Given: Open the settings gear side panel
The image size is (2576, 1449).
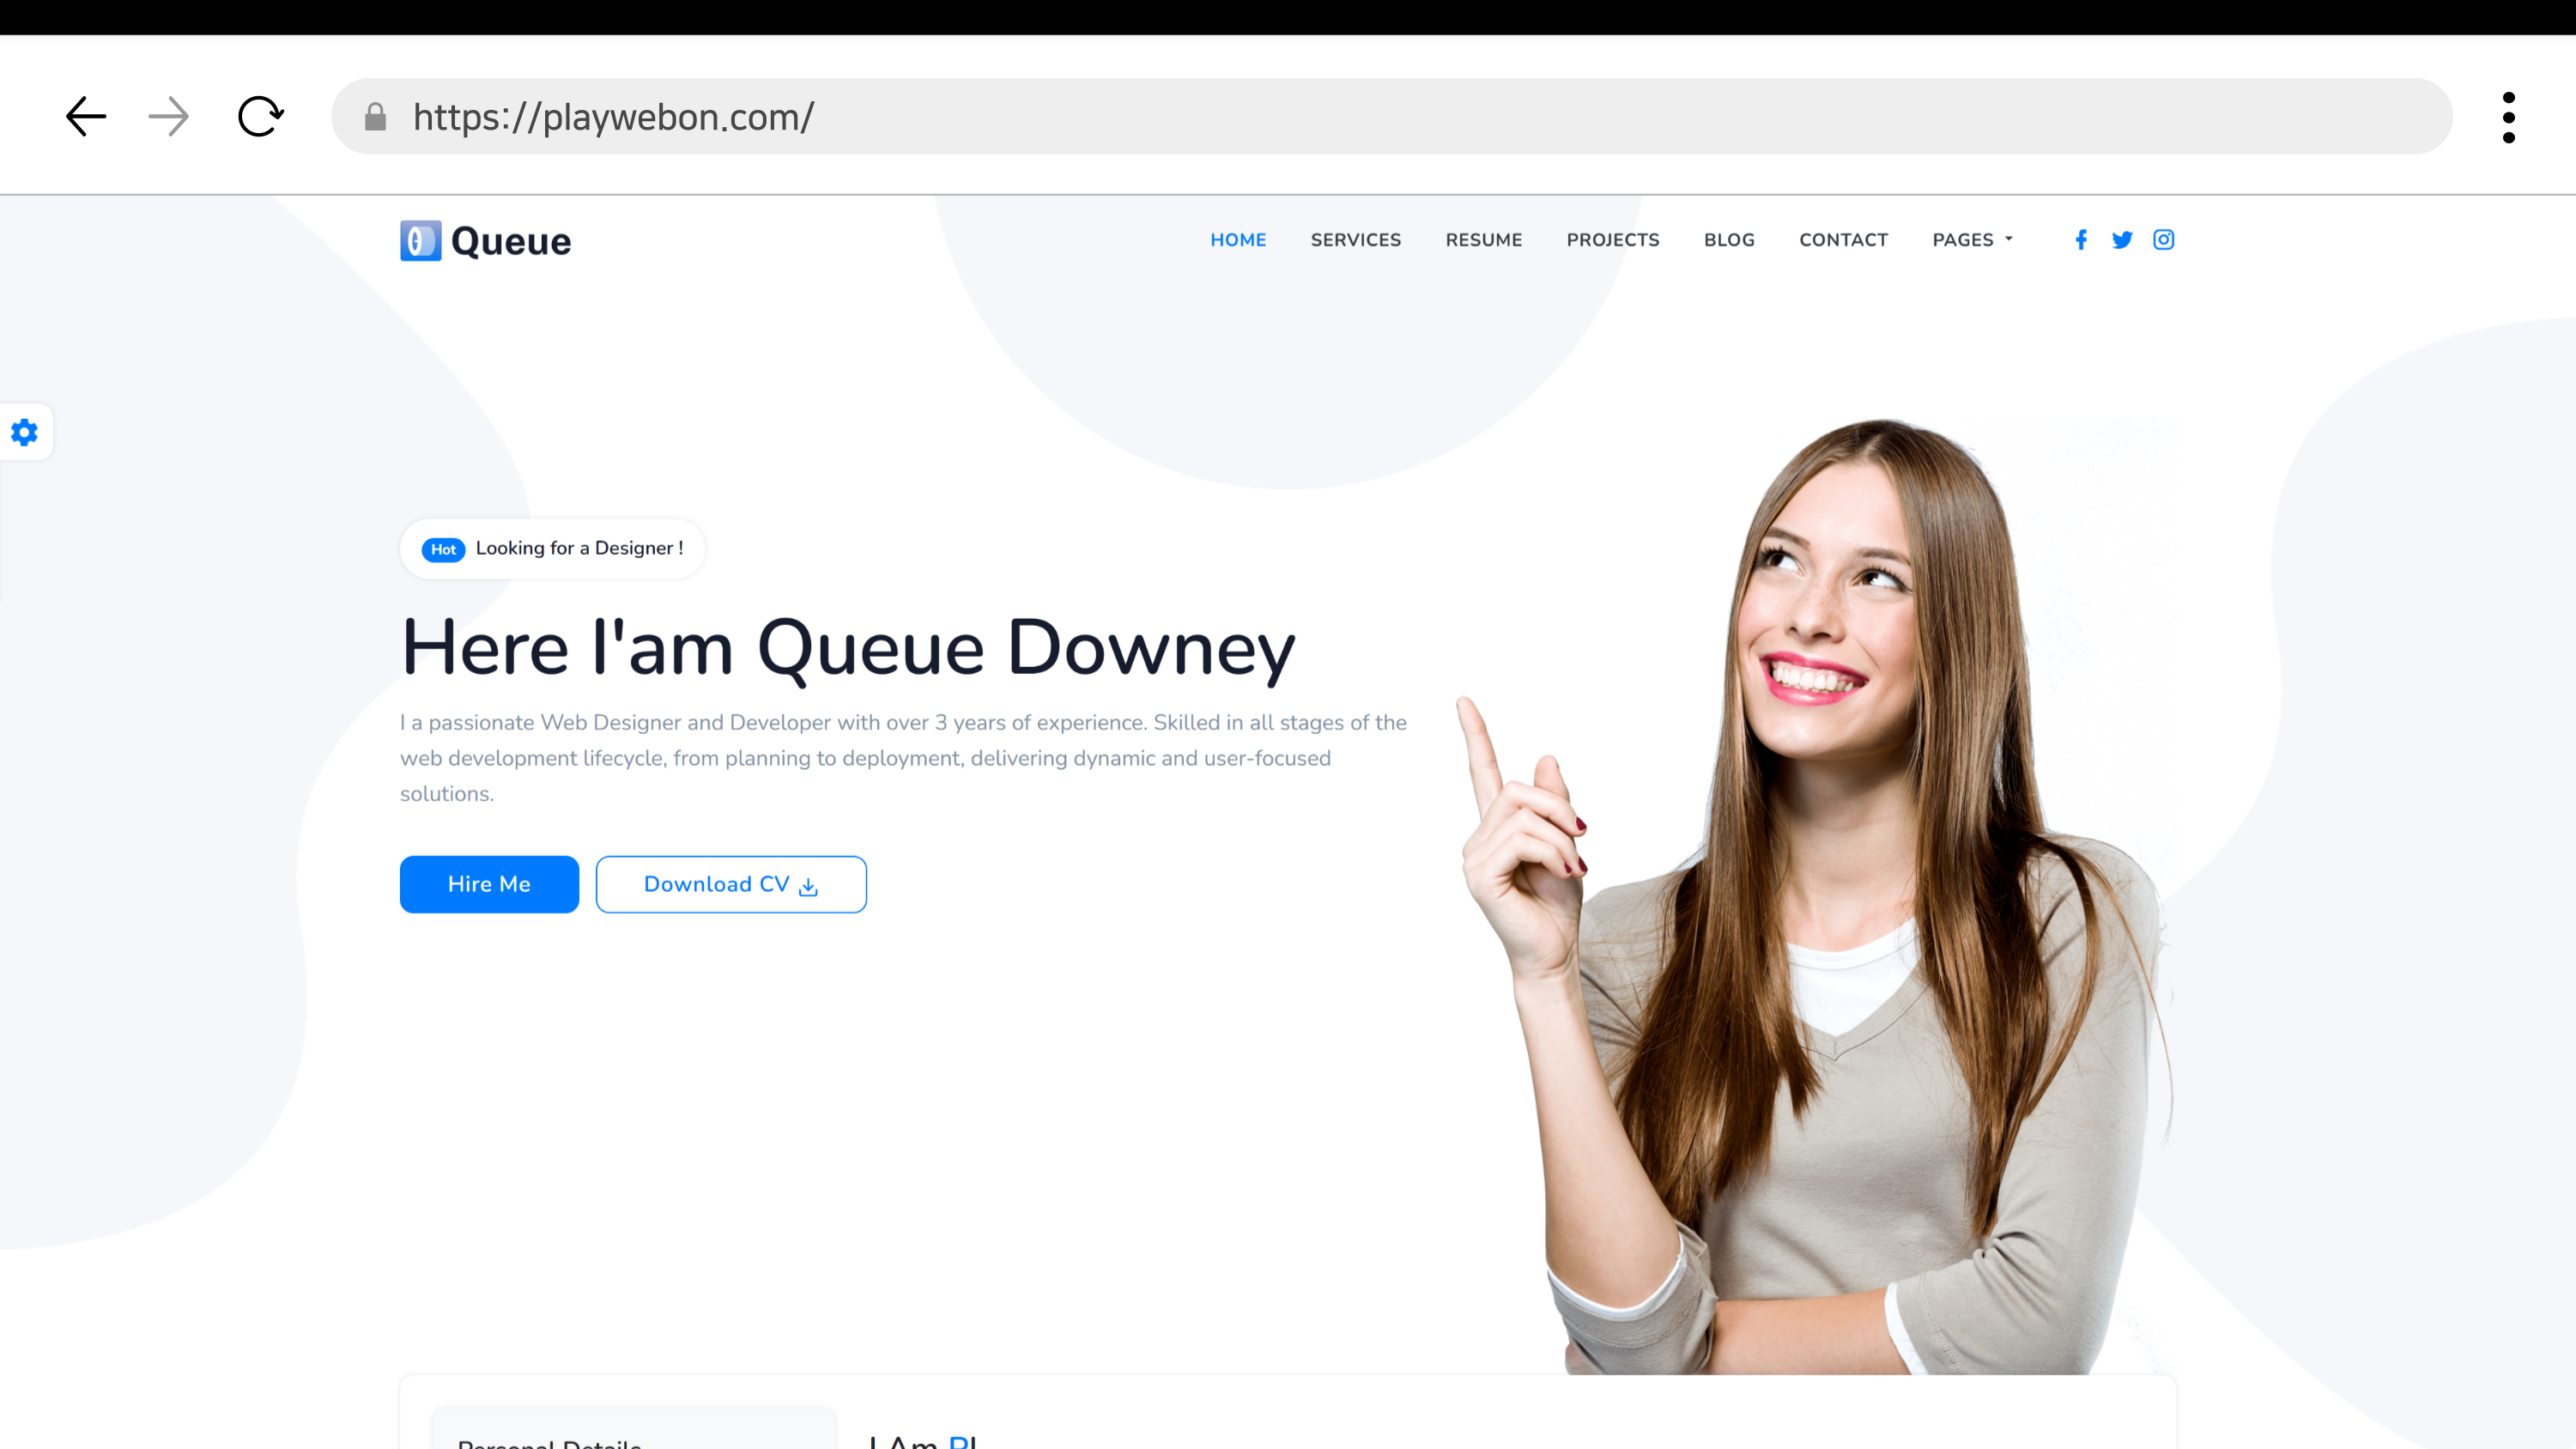Looking at the screenshot, I should (25, 432).
